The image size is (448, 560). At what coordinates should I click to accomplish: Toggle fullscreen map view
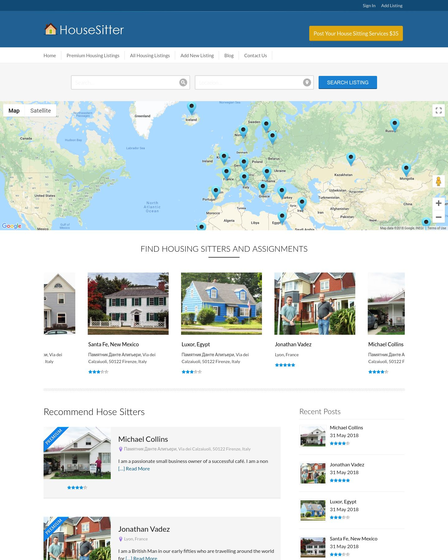point(438,110)
